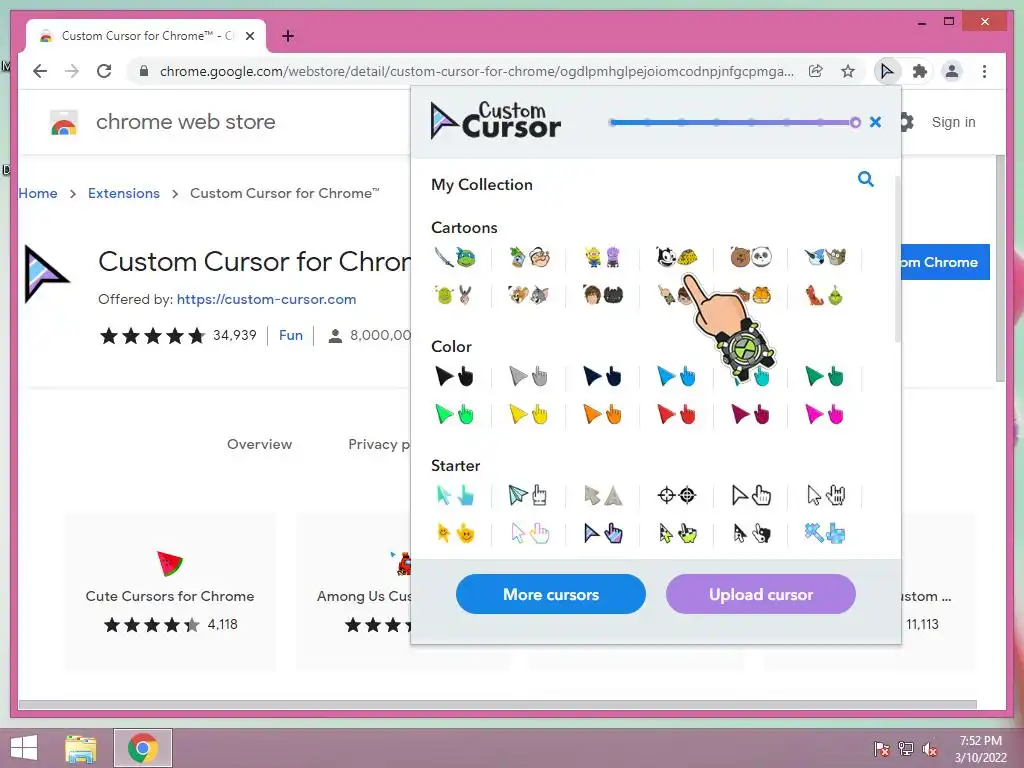Open the custom-cursor.com link
The height and width of the screenshot is (768, 1024).
pyautogui.click(x=266, y=299)
